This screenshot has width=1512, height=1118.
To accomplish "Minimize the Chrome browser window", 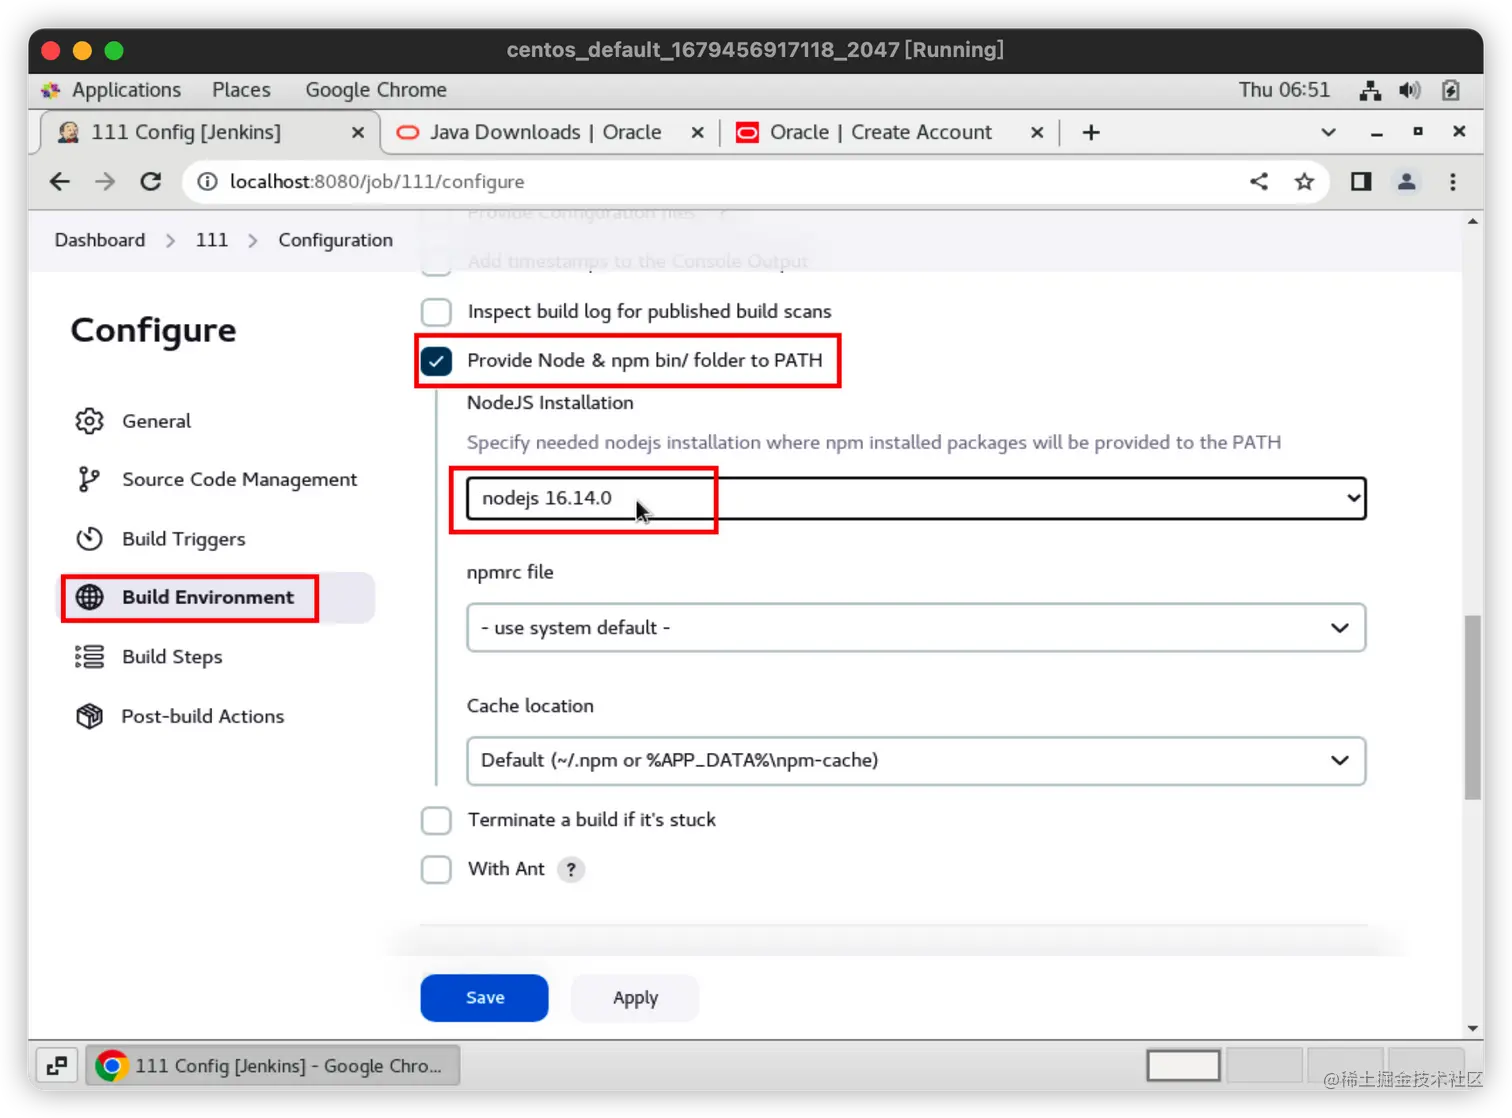I will (x=1376, y=132).
